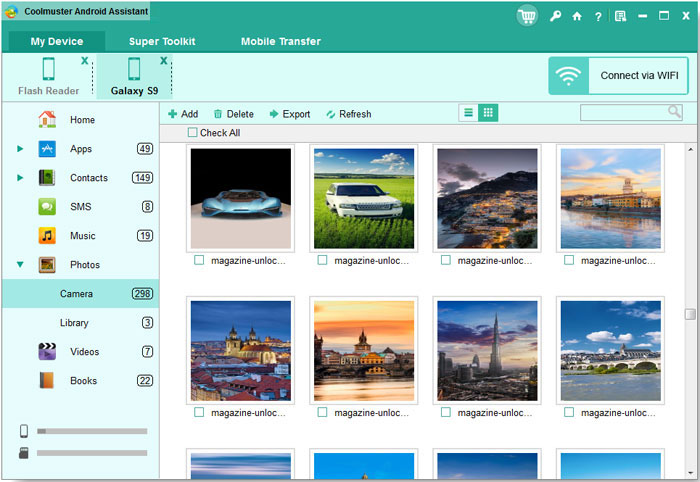Collapse the Photos tree node
The image size is (700, 482).
[x=20, y=265]
